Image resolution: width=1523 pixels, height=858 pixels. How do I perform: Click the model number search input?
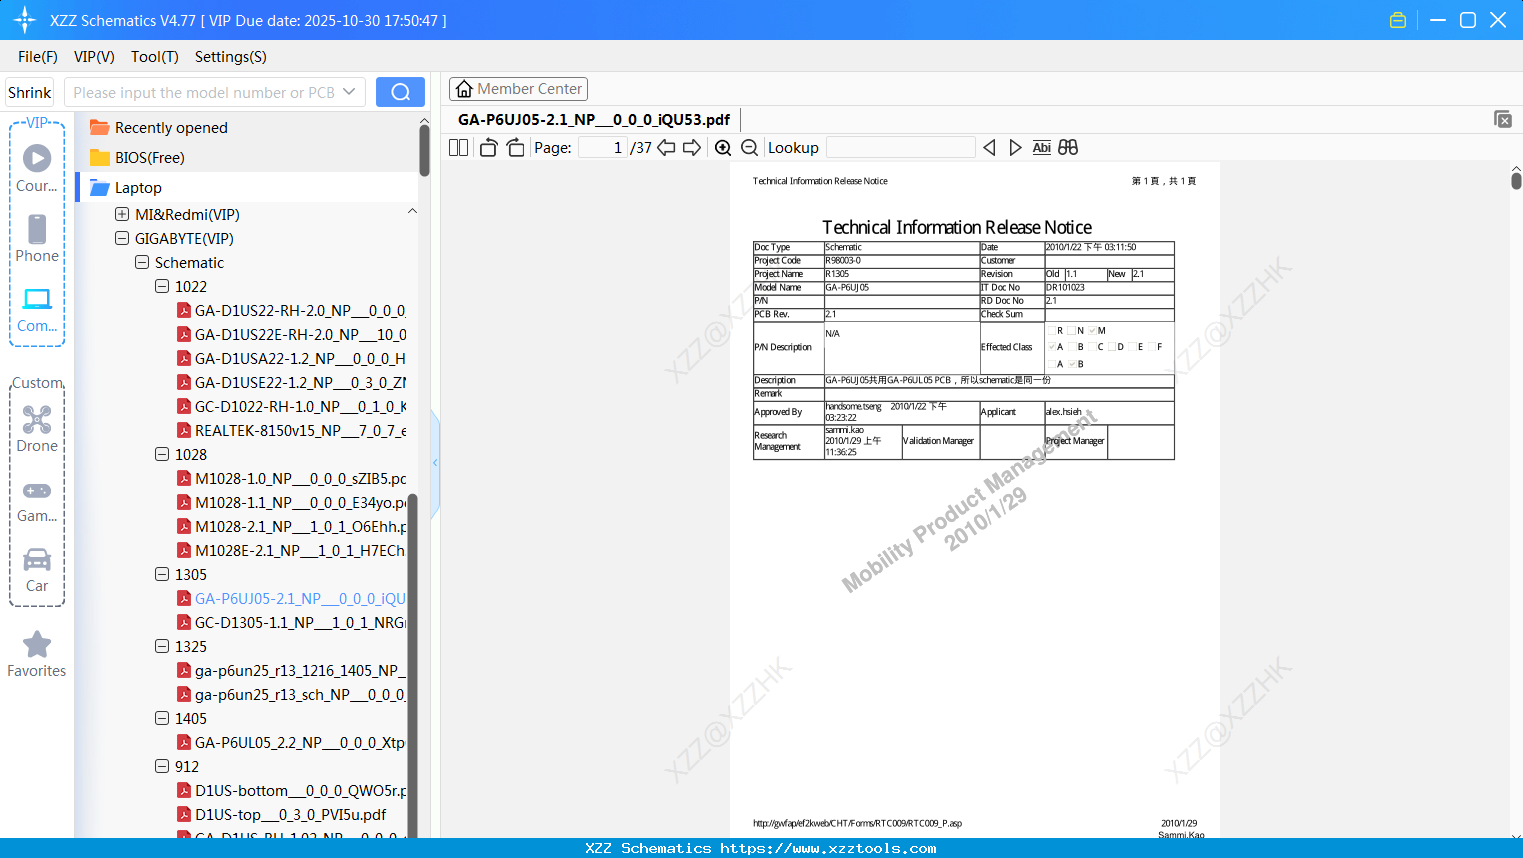coord(203,92)
